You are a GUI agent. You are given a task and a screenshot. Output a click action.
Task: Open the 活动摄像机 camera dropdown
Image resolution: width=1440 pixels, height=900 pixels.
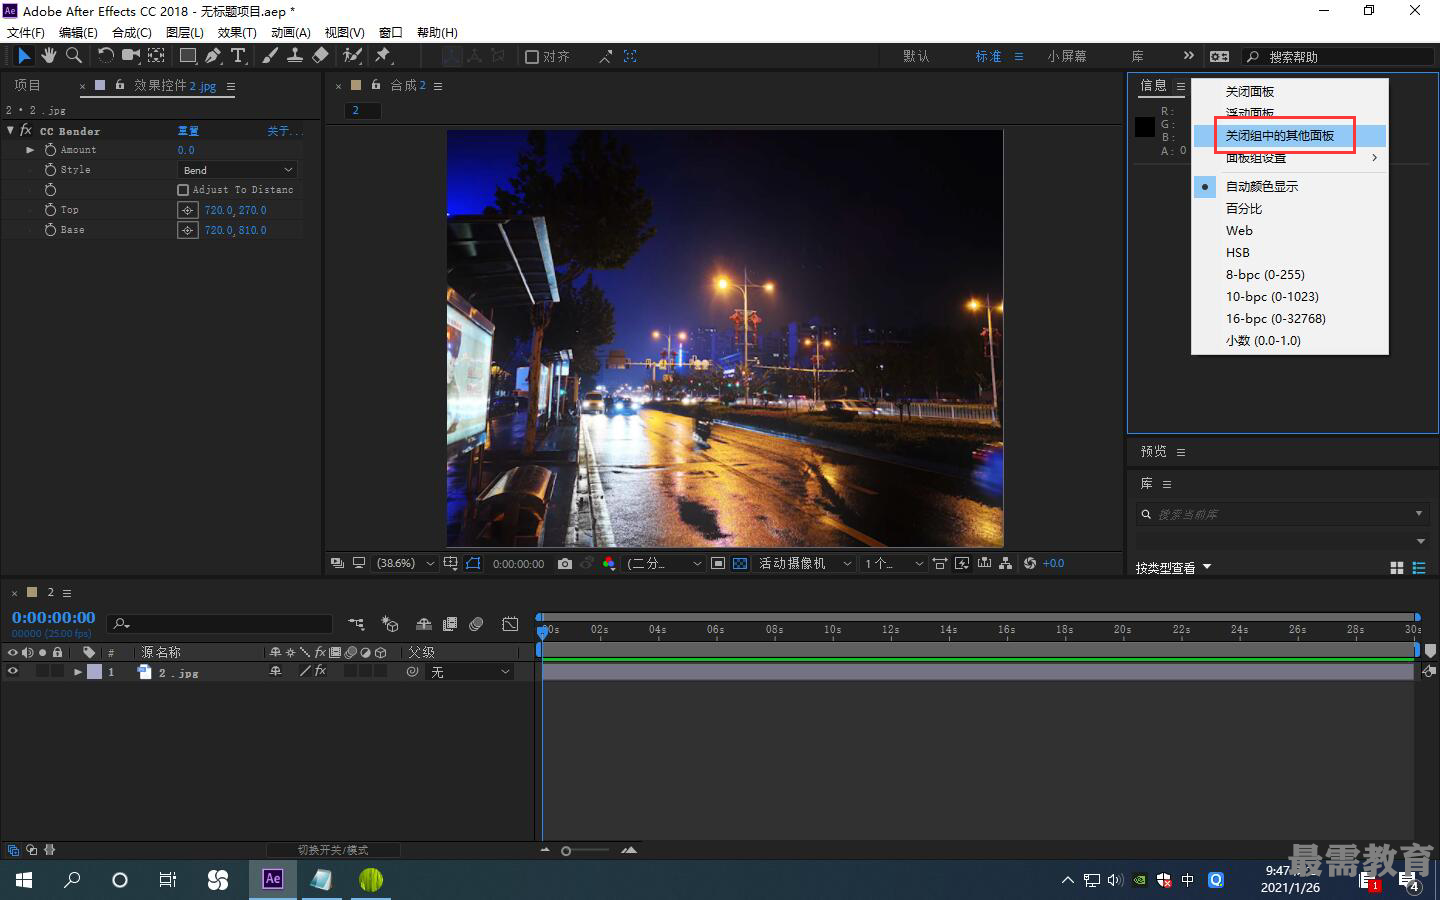point(805,564)
